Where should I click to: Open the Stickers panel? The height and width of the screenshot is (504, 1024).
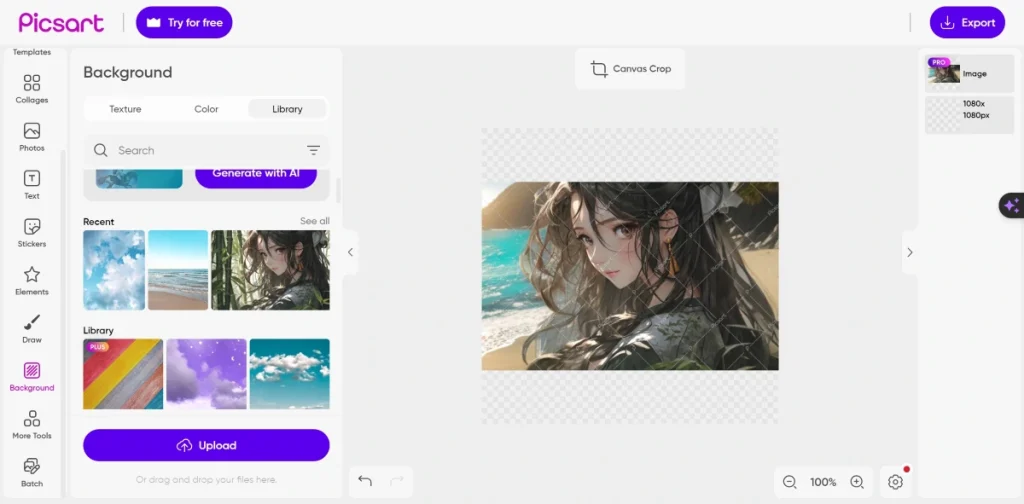[x=31, y=233]
